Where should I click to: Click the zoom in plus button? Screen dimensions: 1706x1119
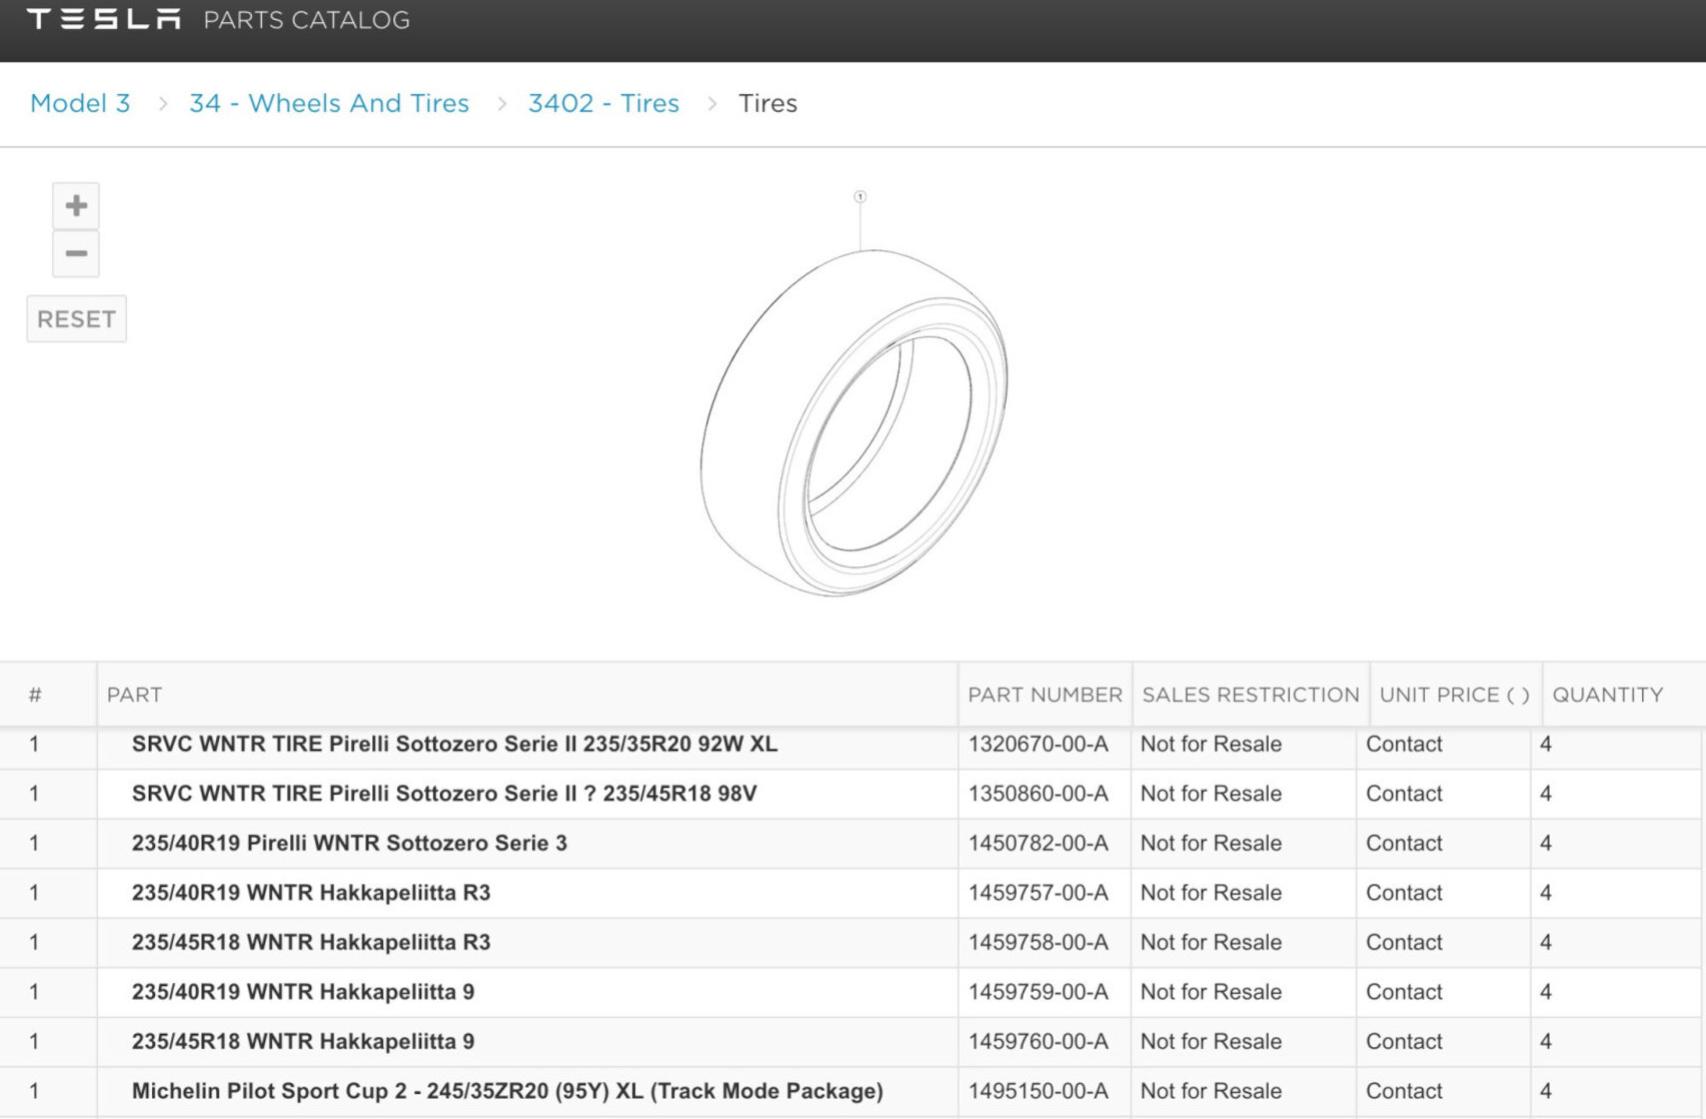76,206
